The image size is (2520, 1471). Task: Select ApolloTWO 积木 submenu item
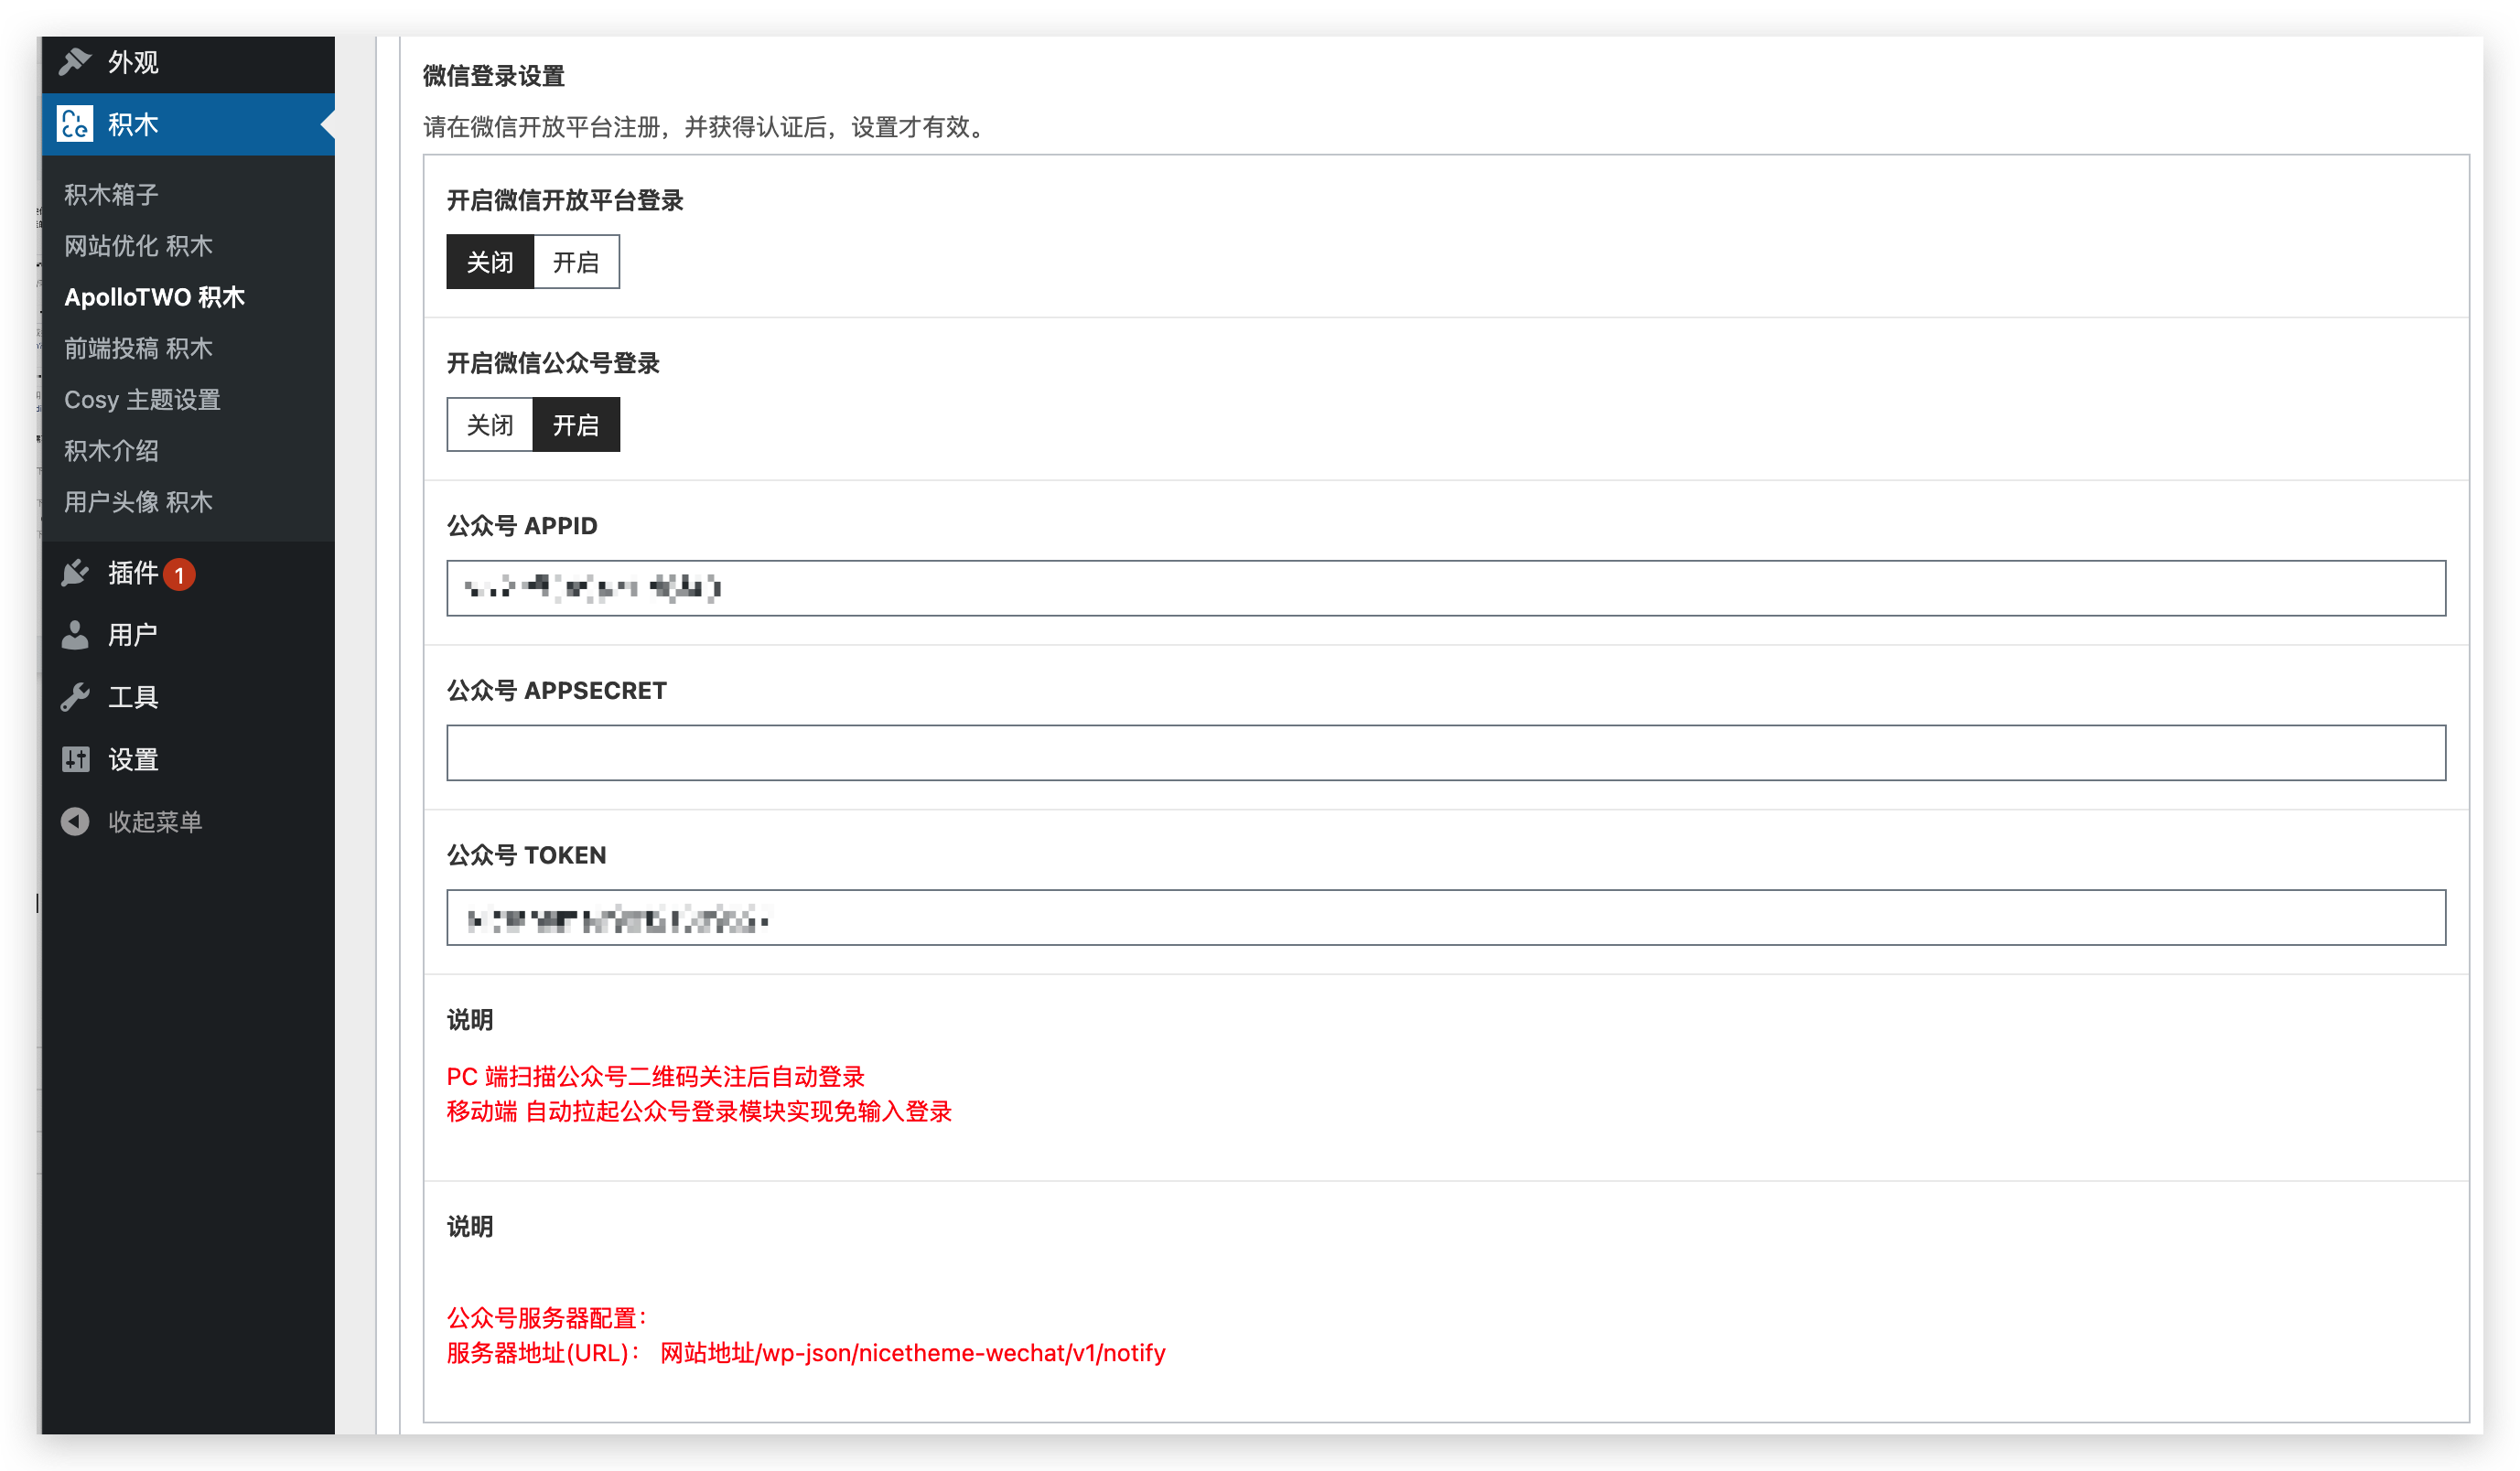(154, 297)
